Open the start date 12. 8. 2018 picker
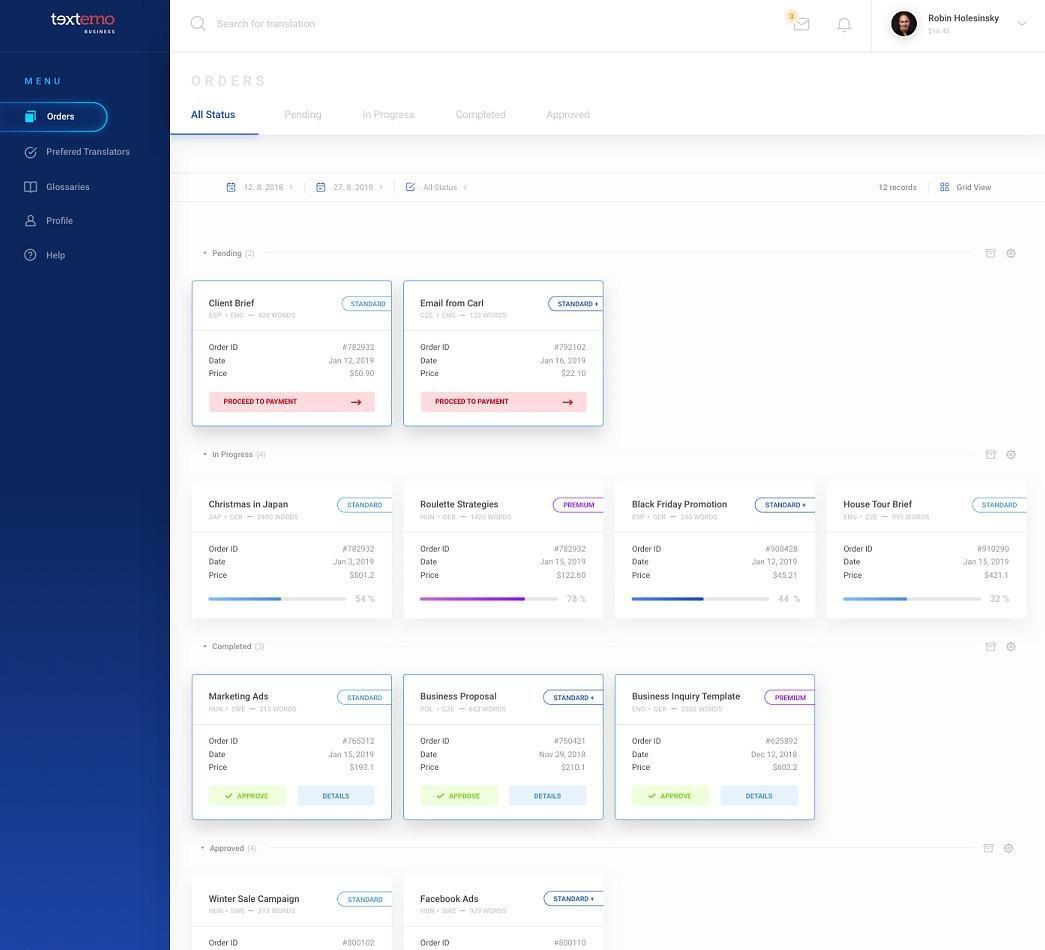This screenshot has width=1045, height=950. (x=260, y=187)
